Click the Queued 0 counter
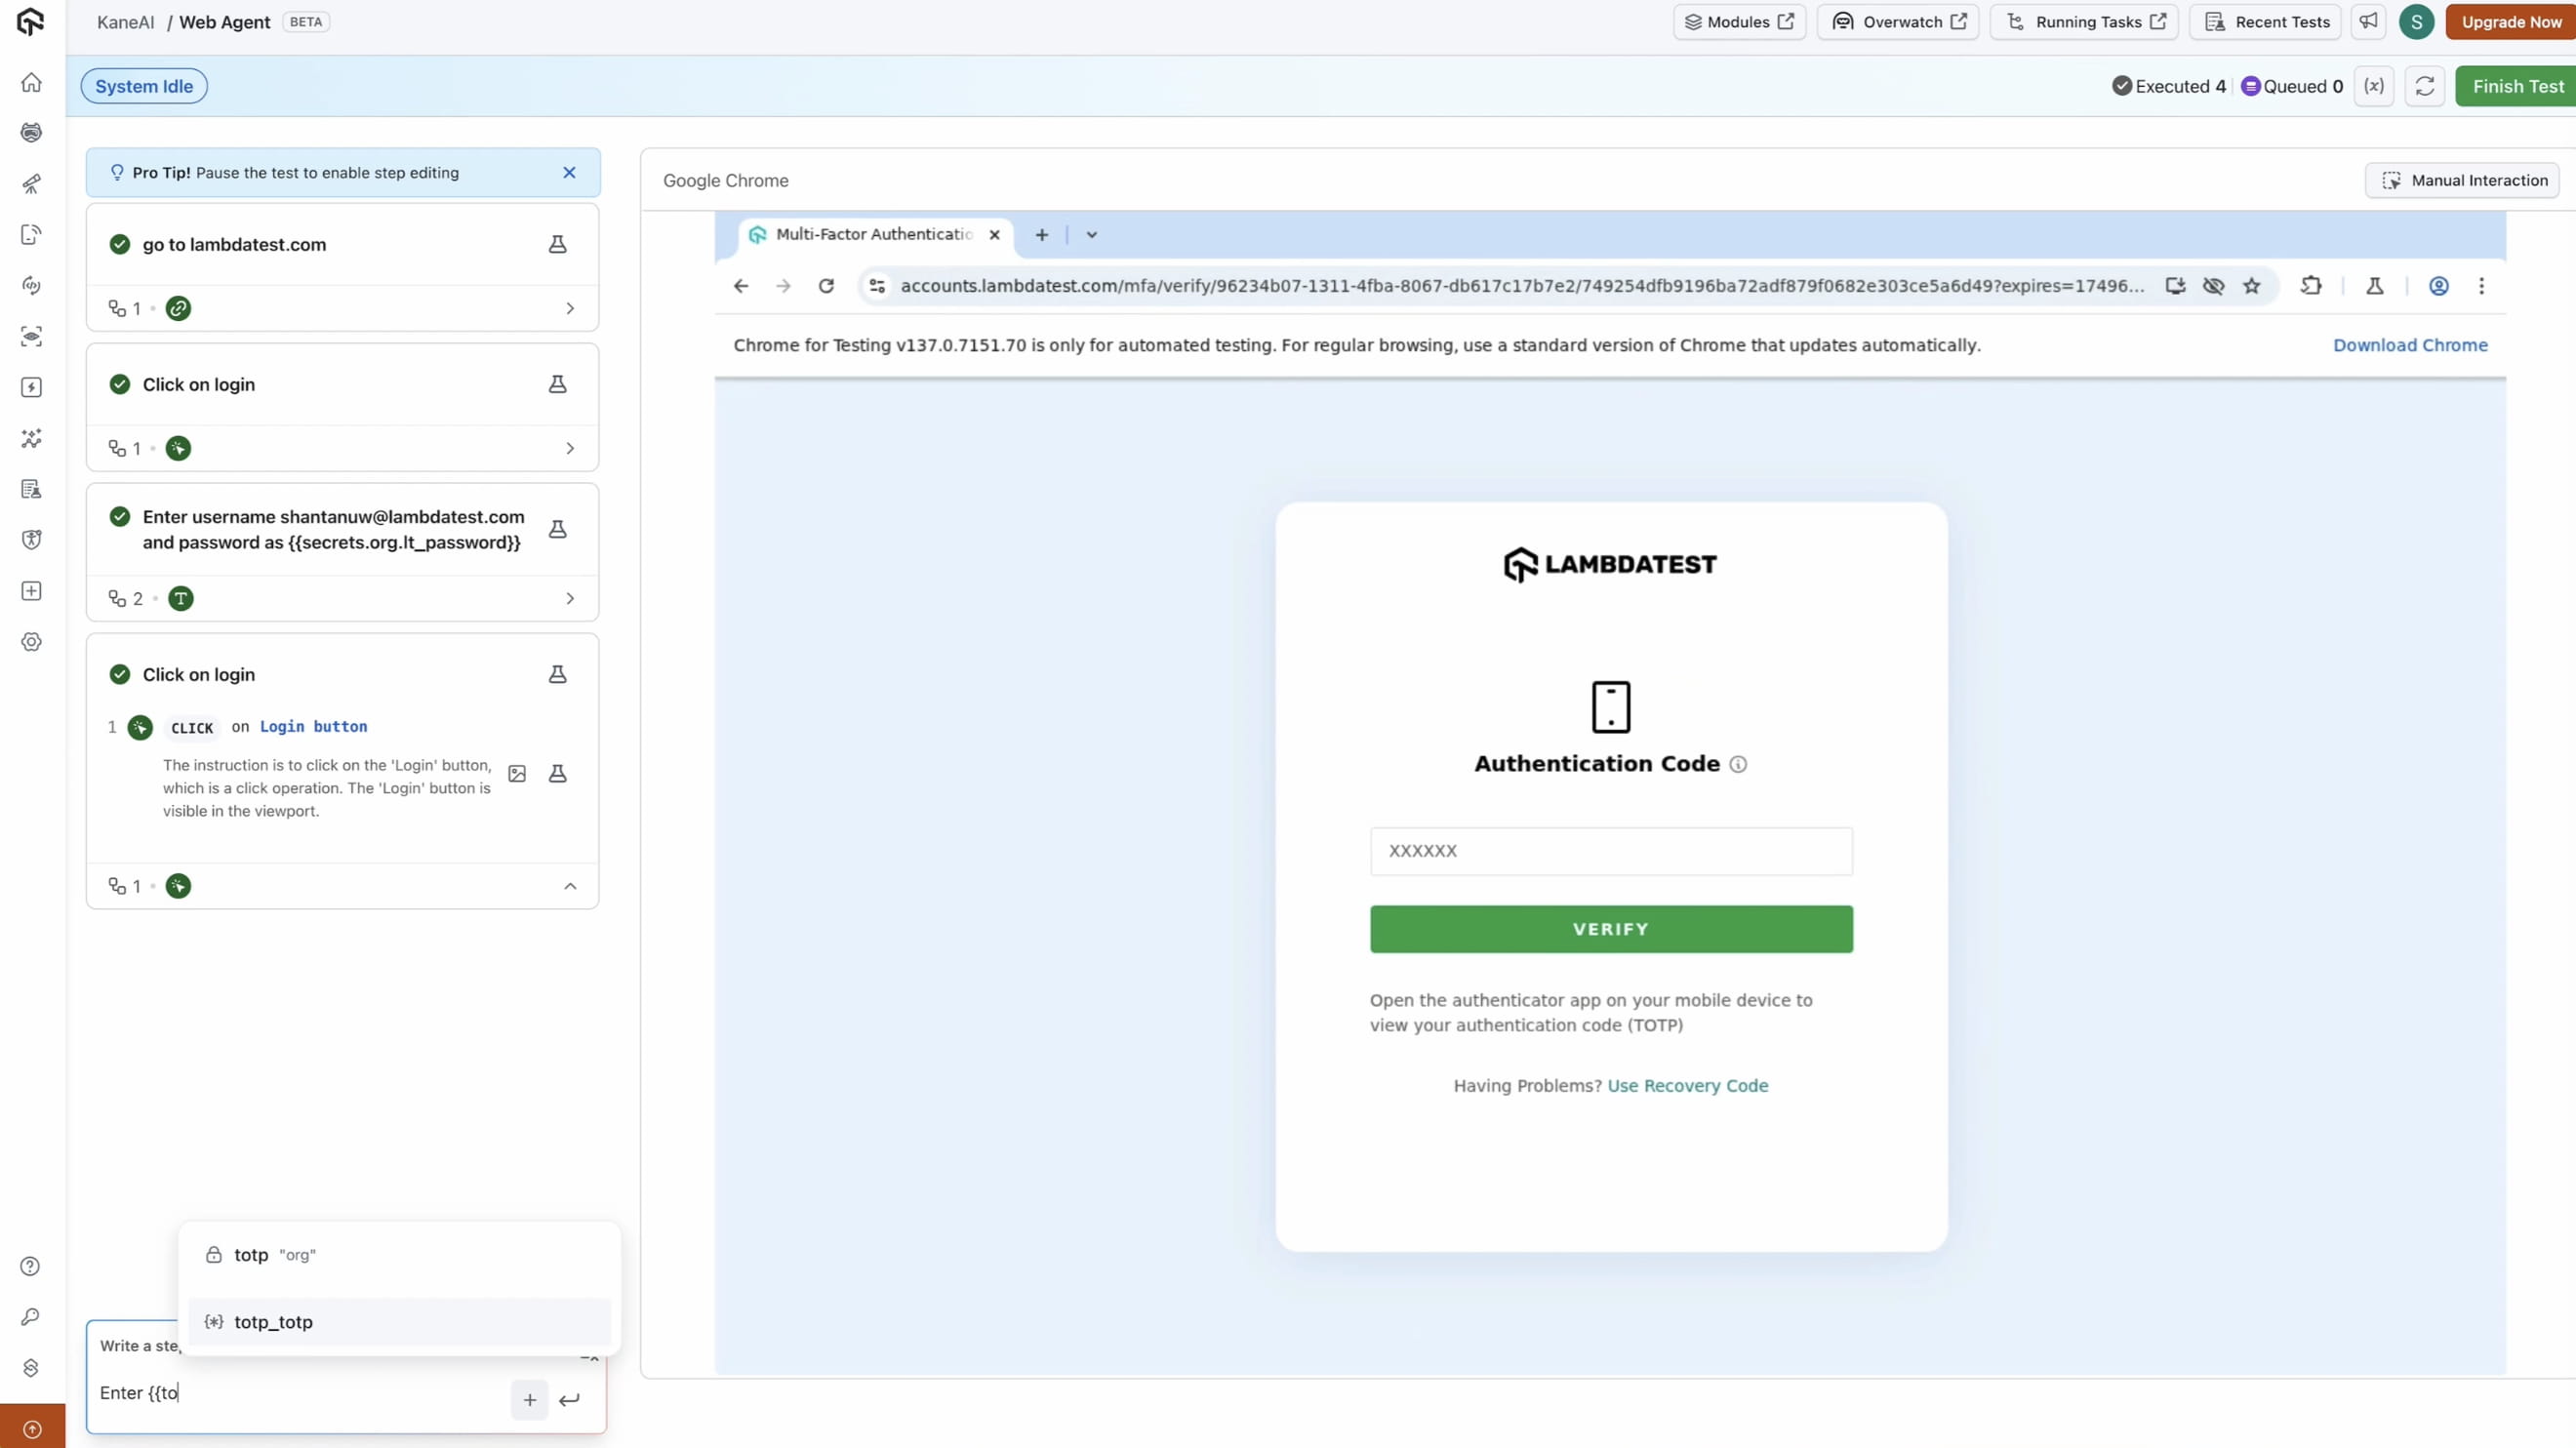 2292,86
